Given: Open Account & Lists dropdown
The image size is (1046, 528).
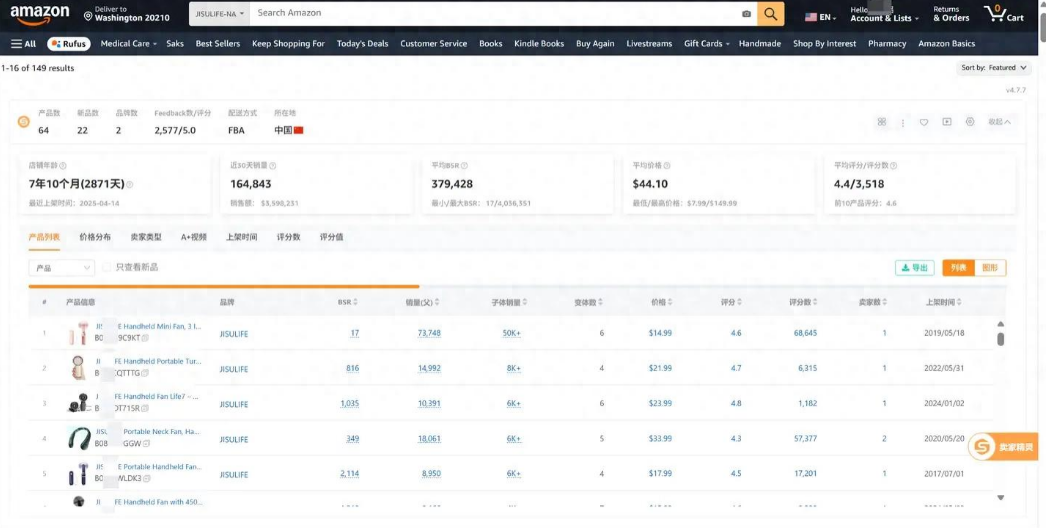Looking at the screenshot, I should tap(885, 14).
